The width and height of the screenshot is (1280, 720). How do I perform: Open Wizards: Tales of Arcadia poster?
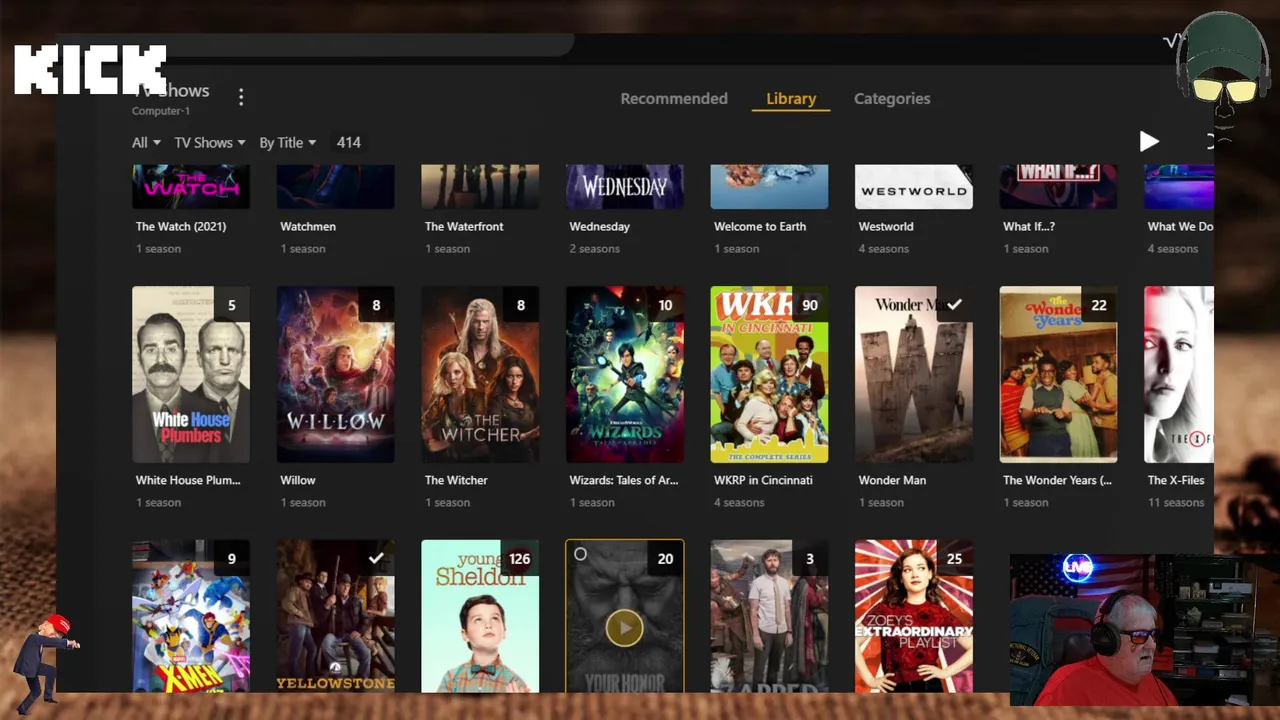pyautogui.click(x=625, y=375)
